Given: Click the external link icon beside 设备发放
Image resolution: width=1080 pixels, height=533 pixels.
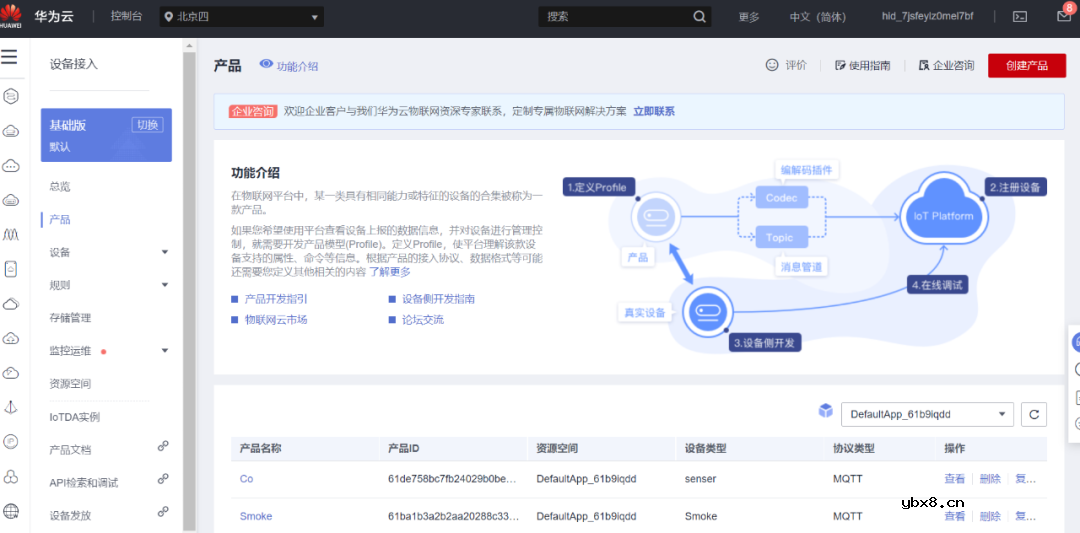Looking at the screenshot, I should pyautogui.click(x=163, y=512).
